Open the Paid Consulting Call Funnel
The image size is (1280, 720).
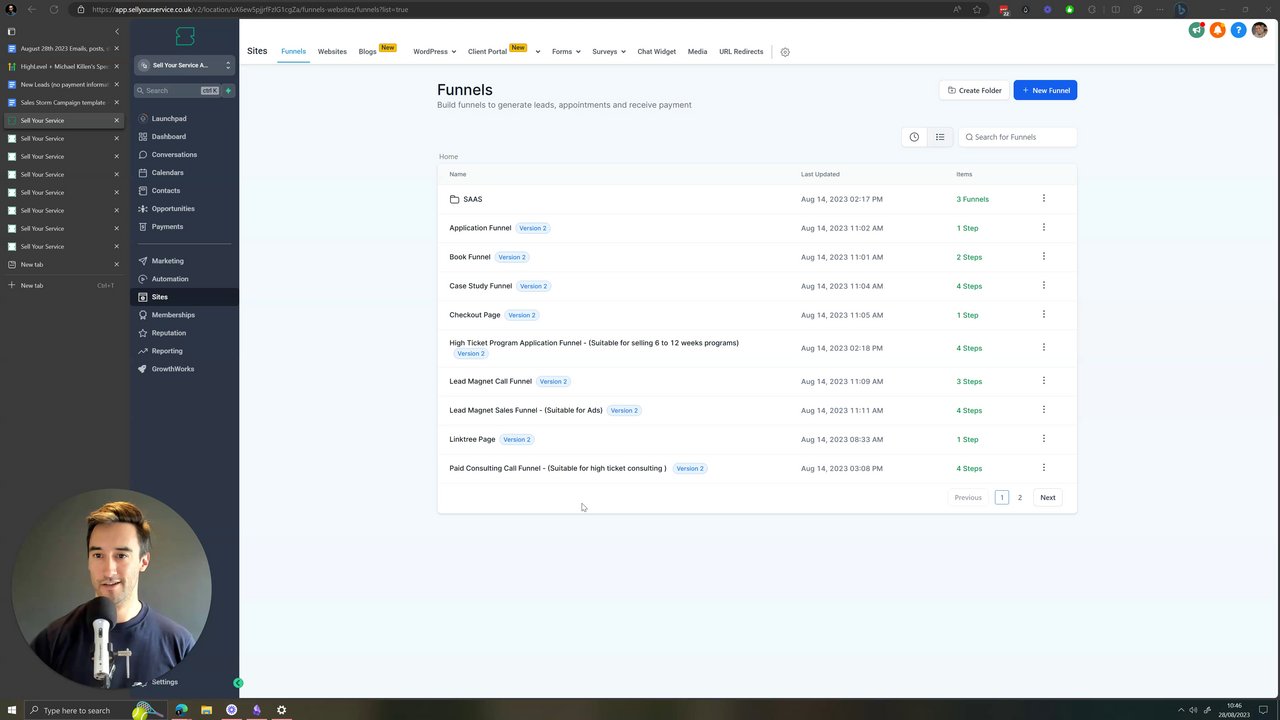pos(558,468)
